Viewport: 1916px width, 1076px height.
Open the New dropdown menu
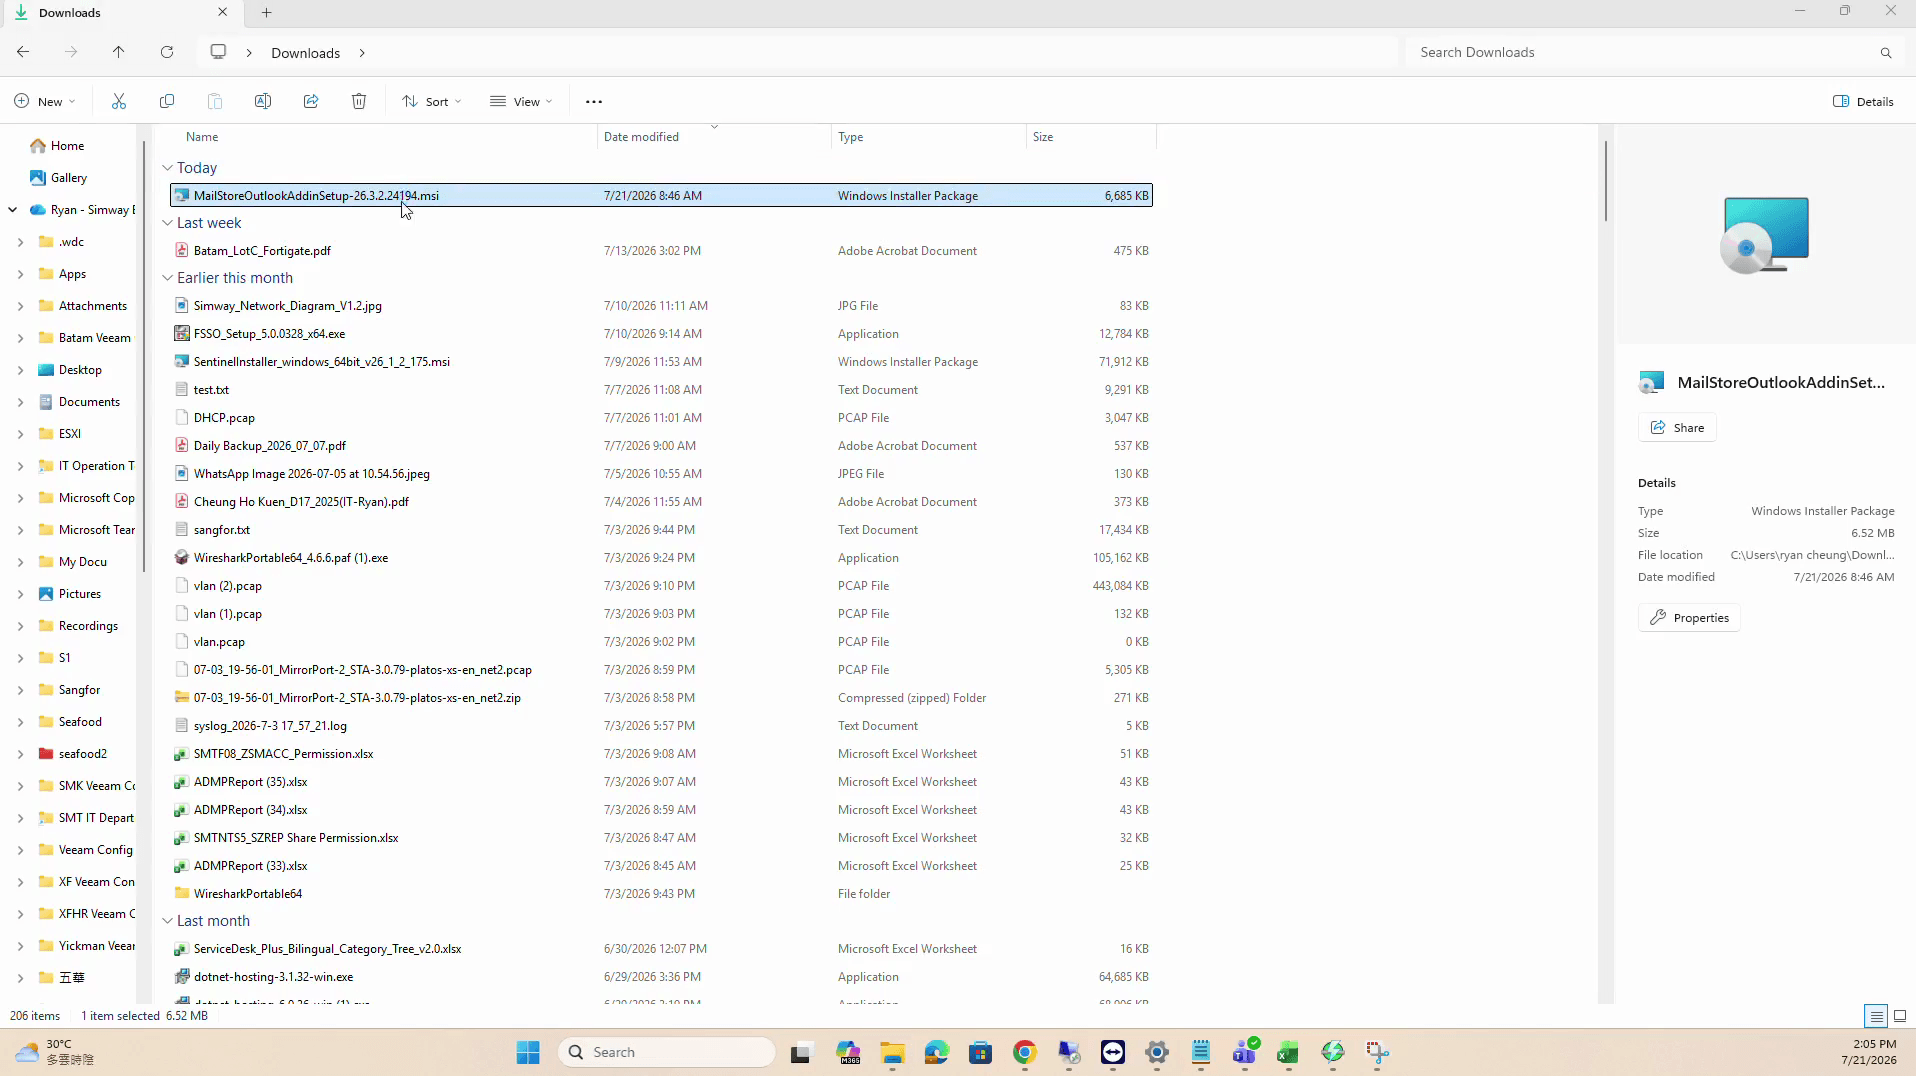(x=44, y=101)
